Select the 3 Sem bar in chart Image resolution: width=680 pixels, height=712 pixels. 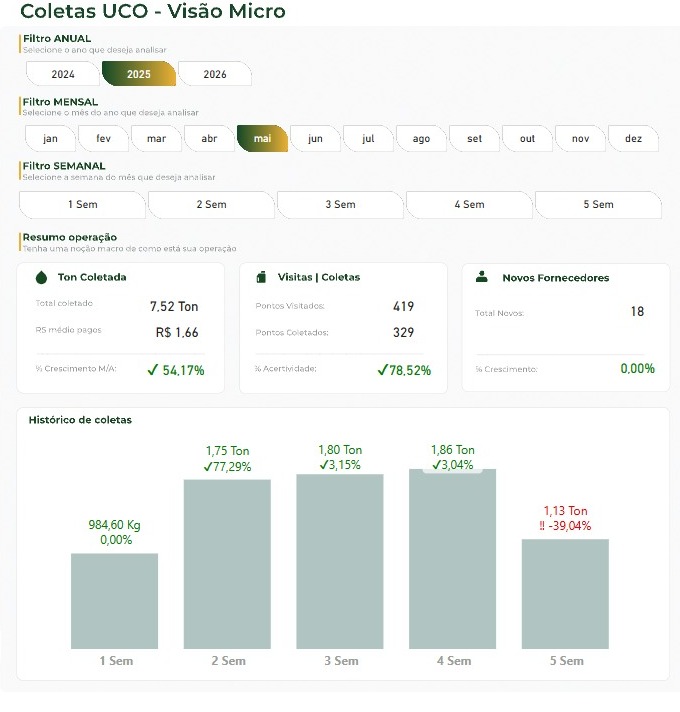point(340,562)
